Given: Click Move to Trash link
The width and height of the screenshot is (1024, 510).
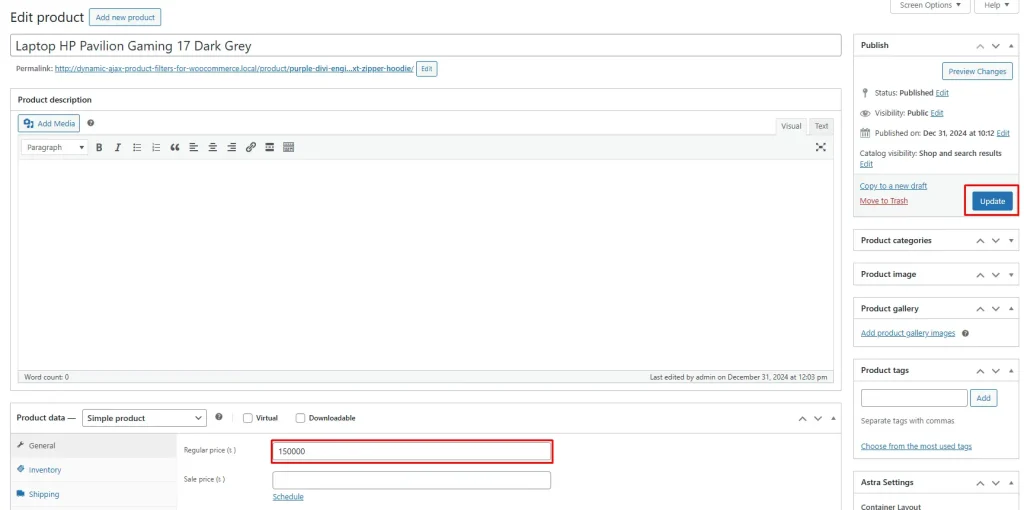Looking at the screenshot, I should click(x=884, y=200).
